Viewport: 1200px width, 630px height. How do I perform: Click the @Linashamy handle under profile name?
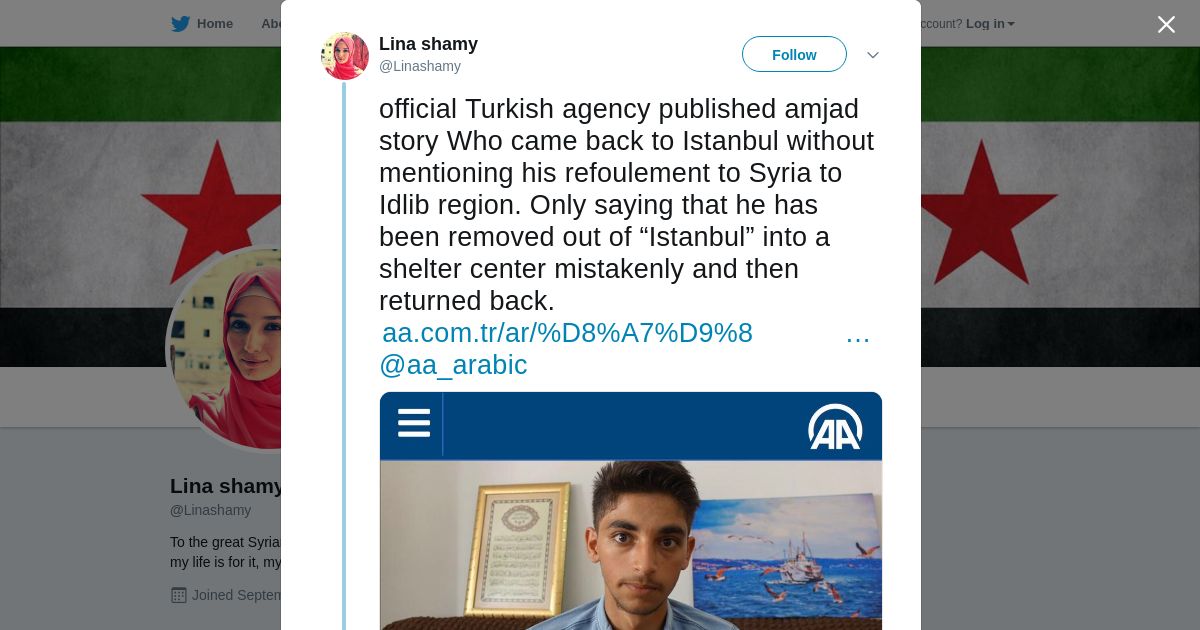point(210,510)
